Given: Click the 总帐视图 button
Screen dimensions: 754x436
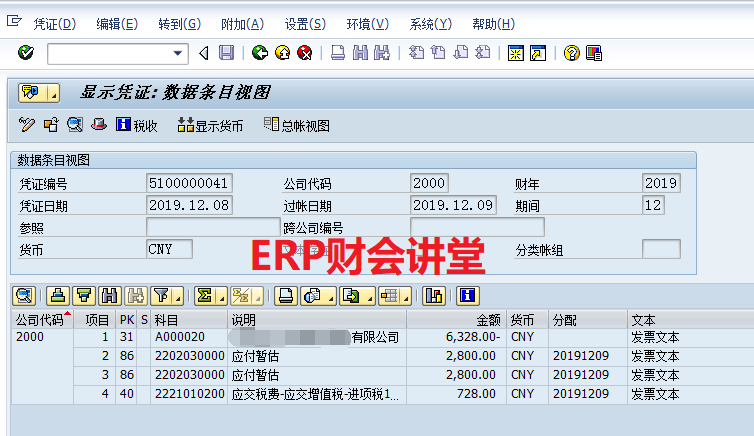Looking at the screenshot, I should pos(297,125).
